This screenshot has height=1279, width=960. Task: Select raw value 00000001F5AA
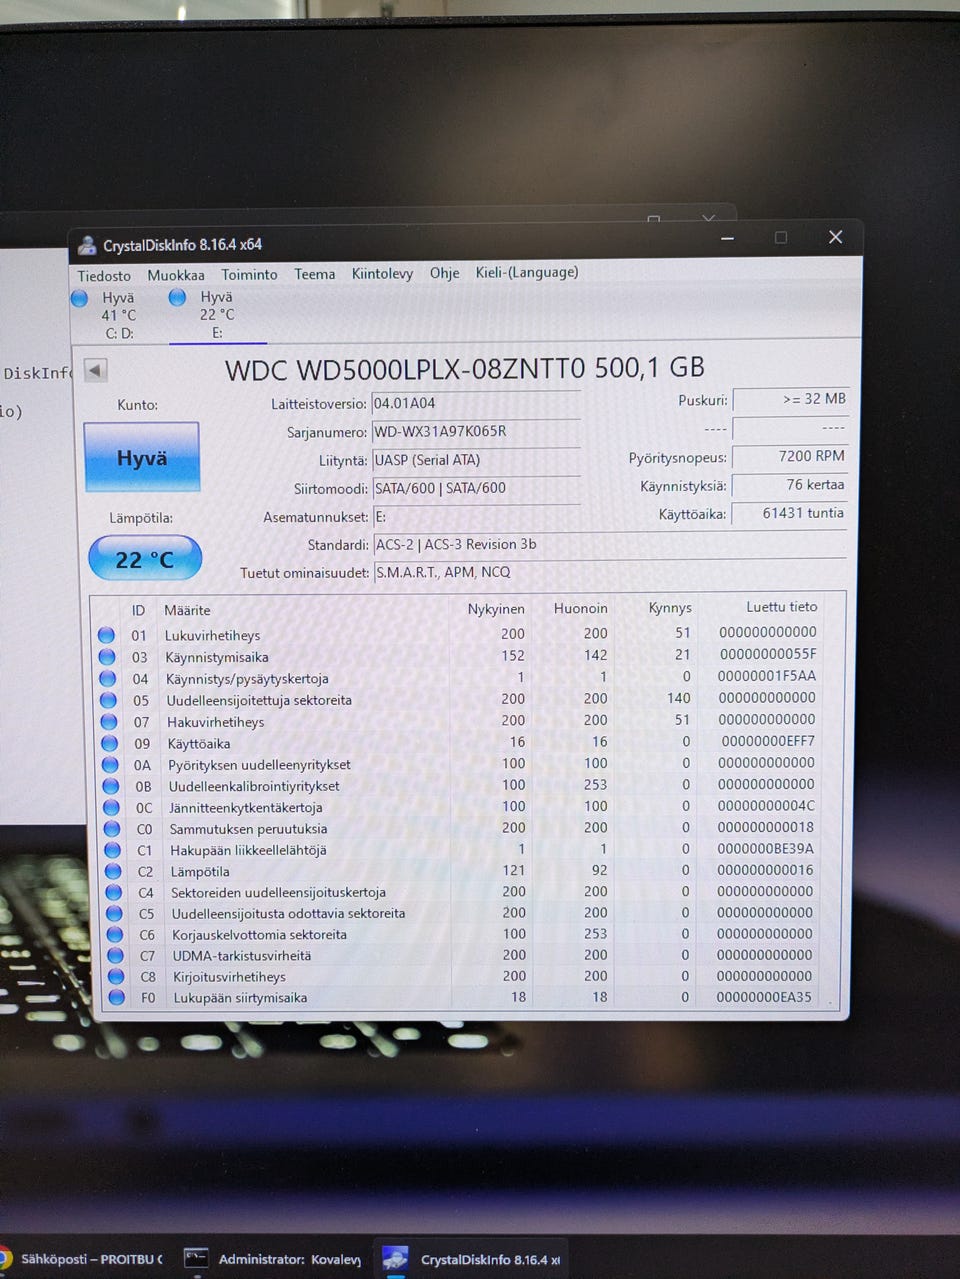click(x=767, y=676)
